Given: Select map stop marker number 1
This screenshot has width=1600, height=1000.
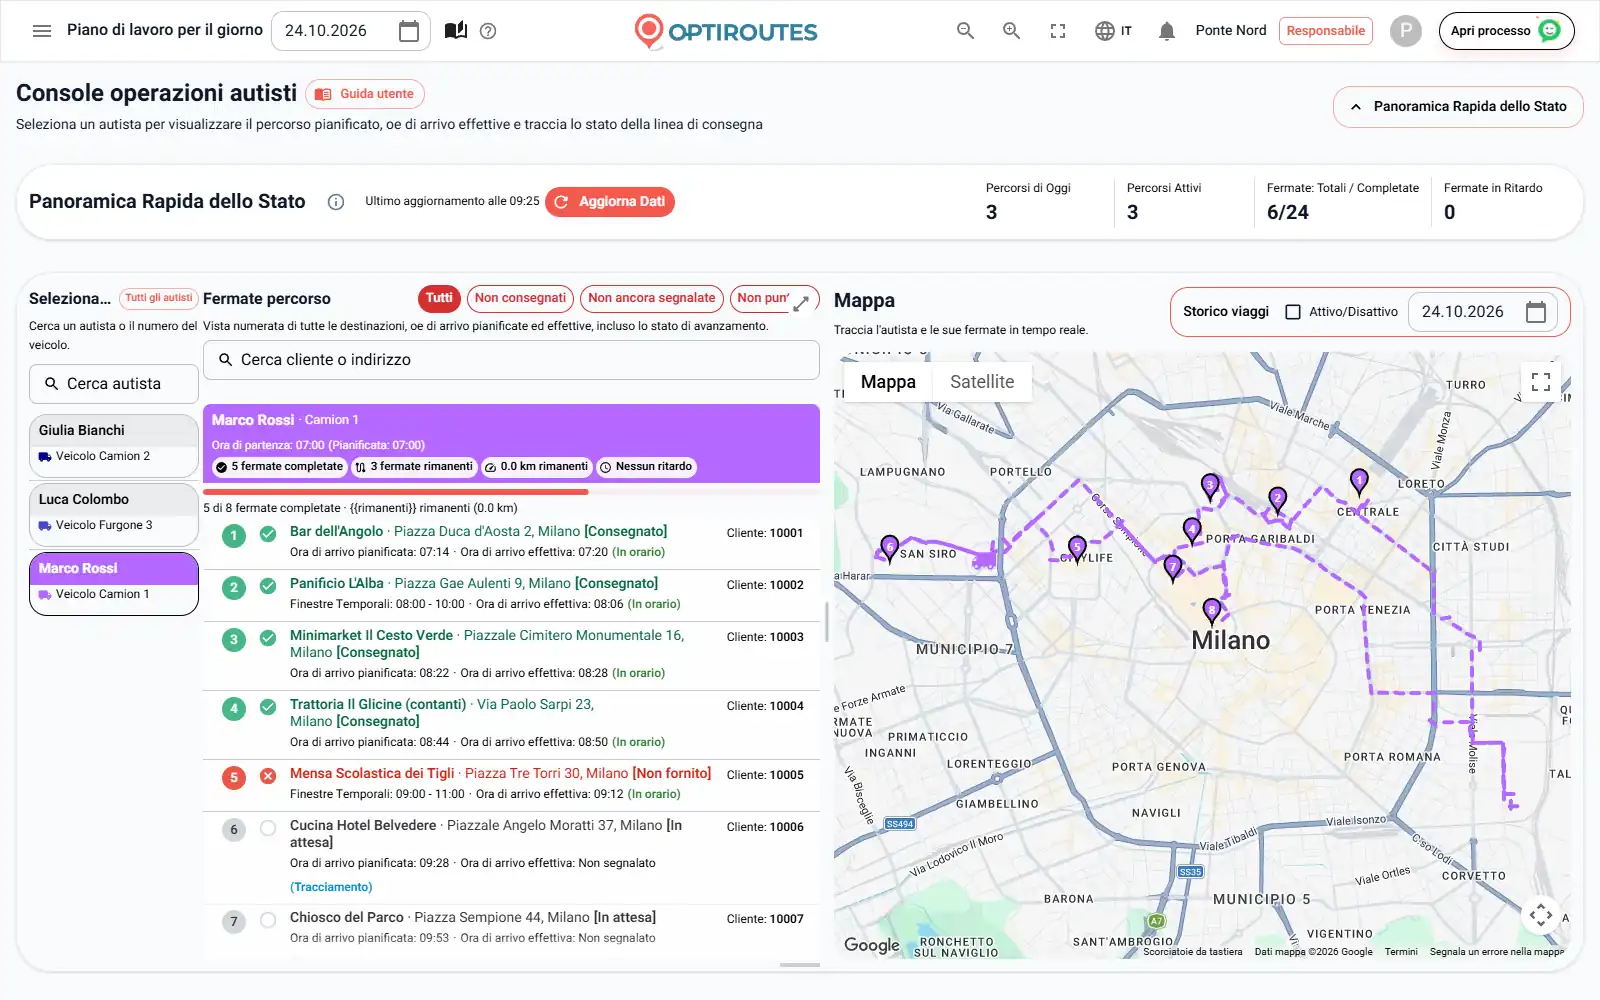Looking at the screenshot, I should (1359, 480).
